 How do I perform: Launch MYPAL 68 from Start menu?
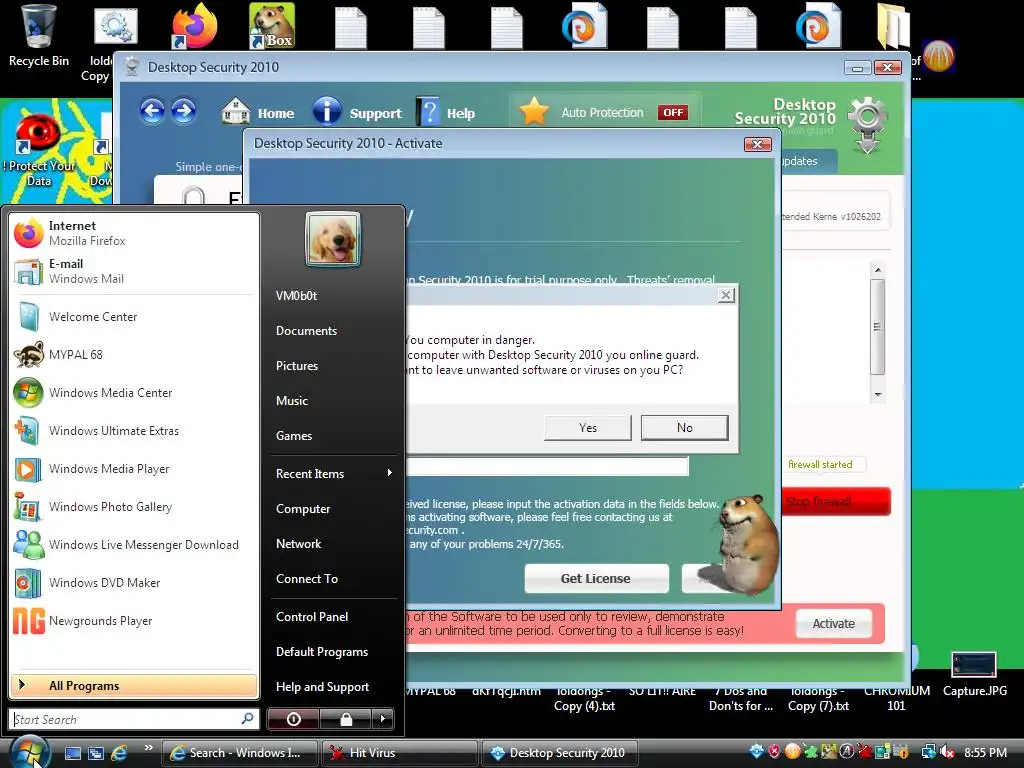[x=133, y=355]
